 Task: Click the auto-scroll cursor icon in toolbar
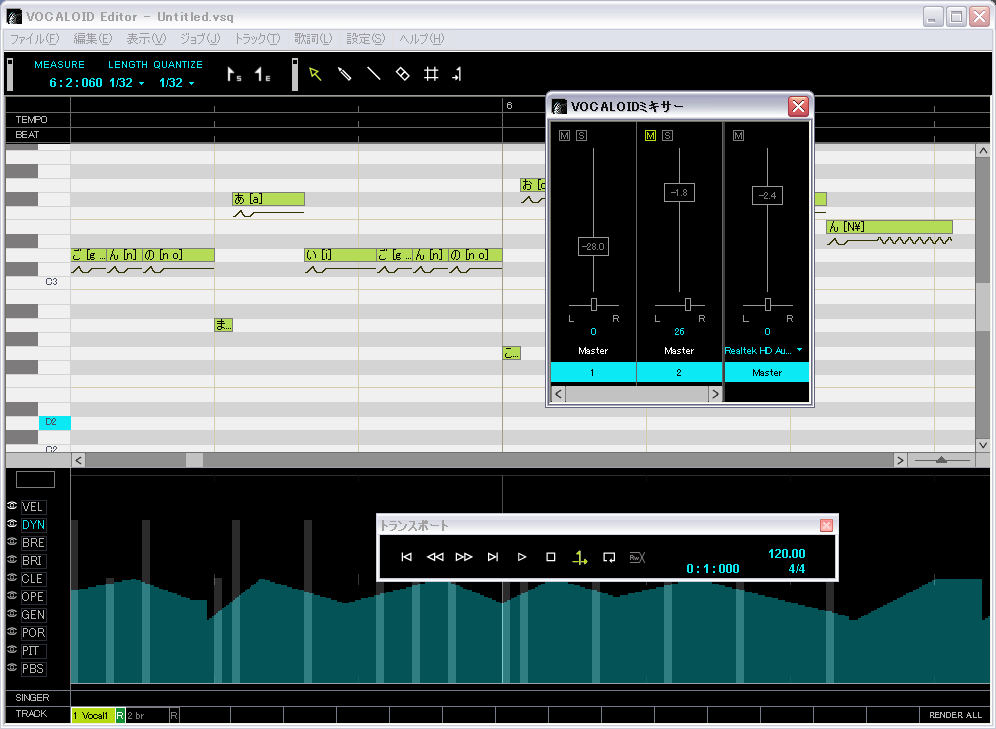[457, 75]
